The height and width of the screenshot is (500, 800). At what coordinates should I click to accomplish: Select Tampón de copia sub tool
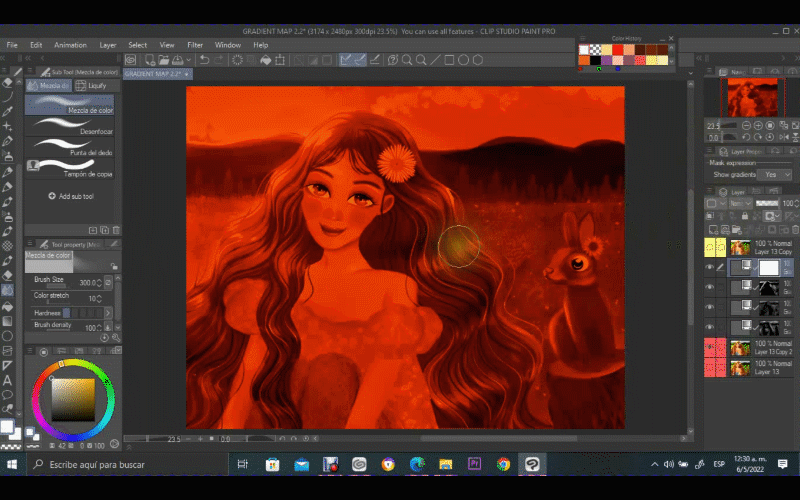point(70,166)
